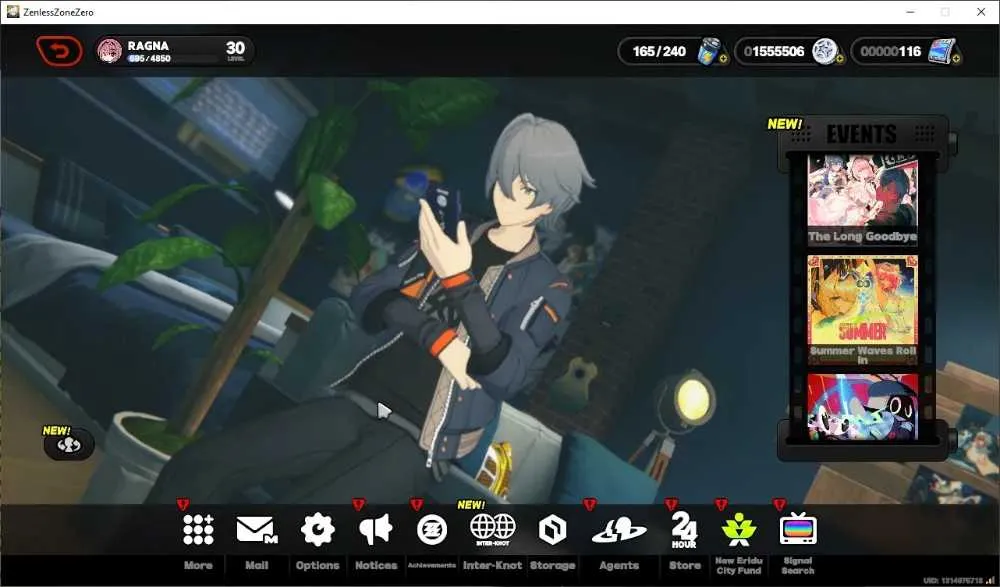
Task: Click the Mail label
Action: [256, 565]
